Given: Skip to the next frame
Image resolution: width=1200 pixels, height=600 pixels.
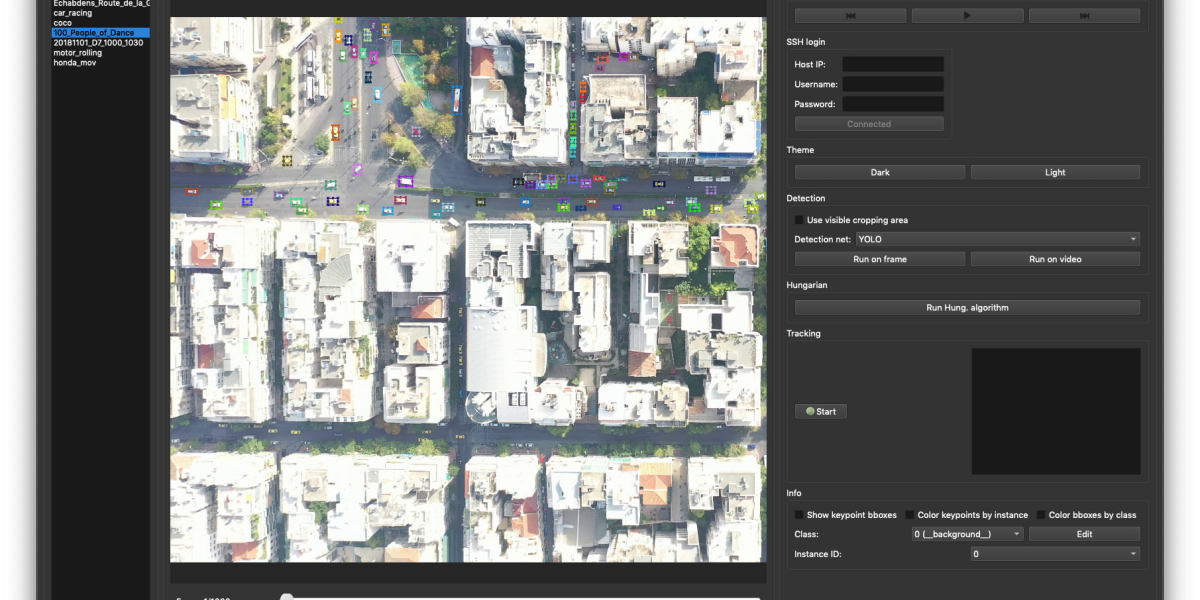Looking at the screenshot, I should coord(1084,16).
